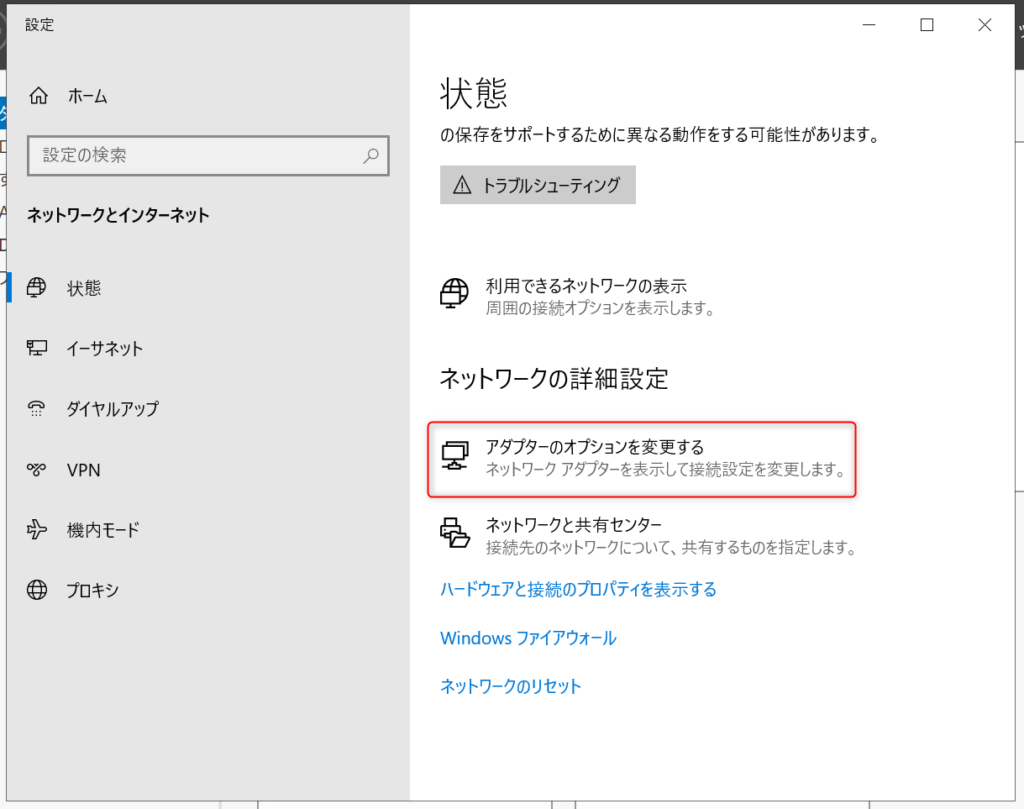
Task: Click the アダプターのオプション network adapter icon
Action: click(455, 457)
